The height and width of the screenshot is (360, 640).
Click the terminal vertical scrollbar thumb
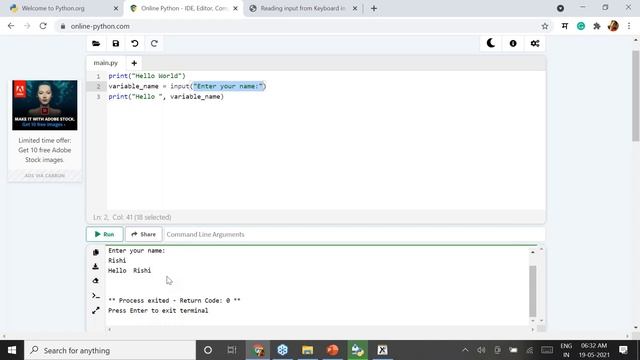point(533,291)
